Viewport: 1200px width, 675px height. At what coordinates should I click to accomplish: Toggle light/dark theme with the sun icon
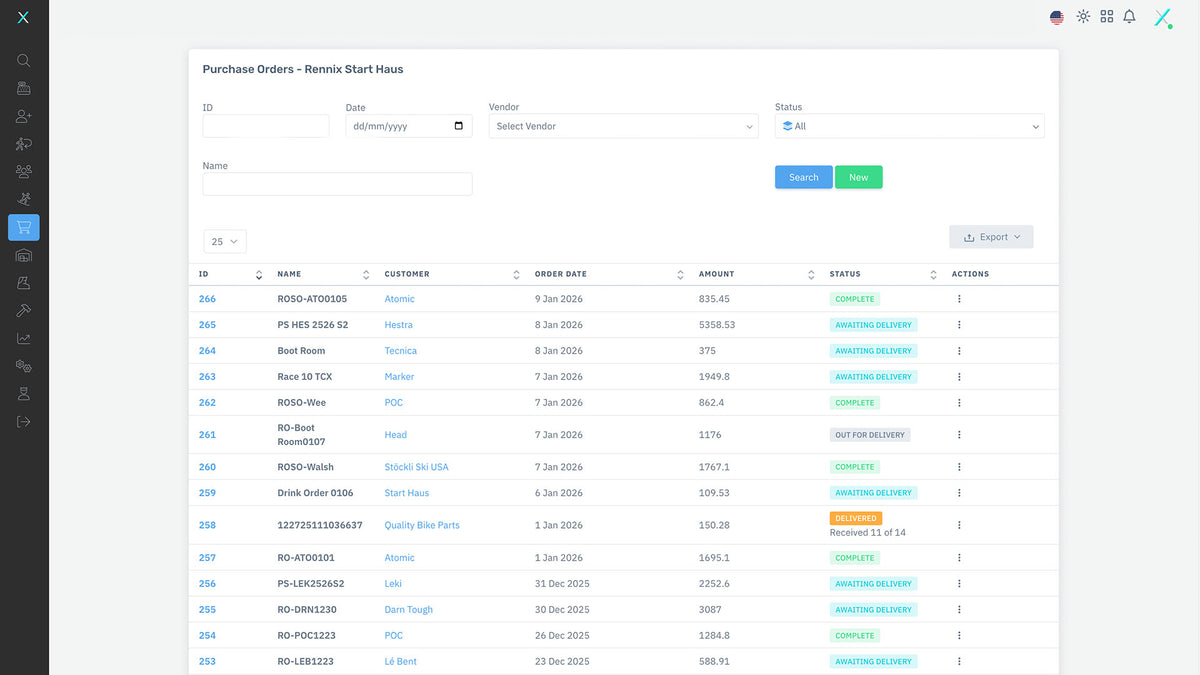coord(1083,17)
